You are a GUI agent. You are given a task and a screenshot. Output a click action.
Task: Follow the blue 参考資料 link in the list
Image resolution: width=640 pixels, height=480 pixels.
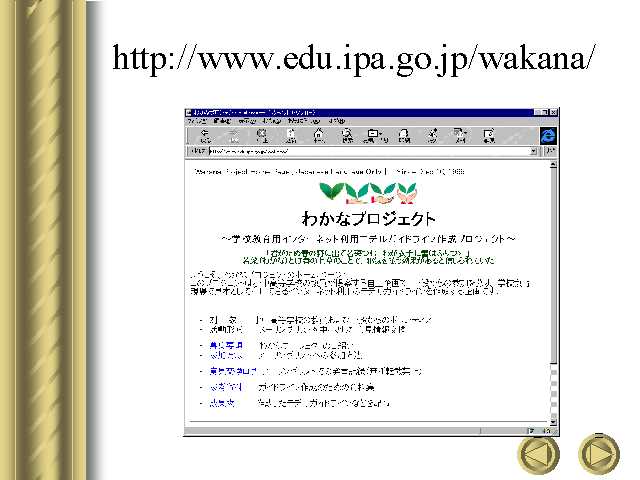click(226, 387)
